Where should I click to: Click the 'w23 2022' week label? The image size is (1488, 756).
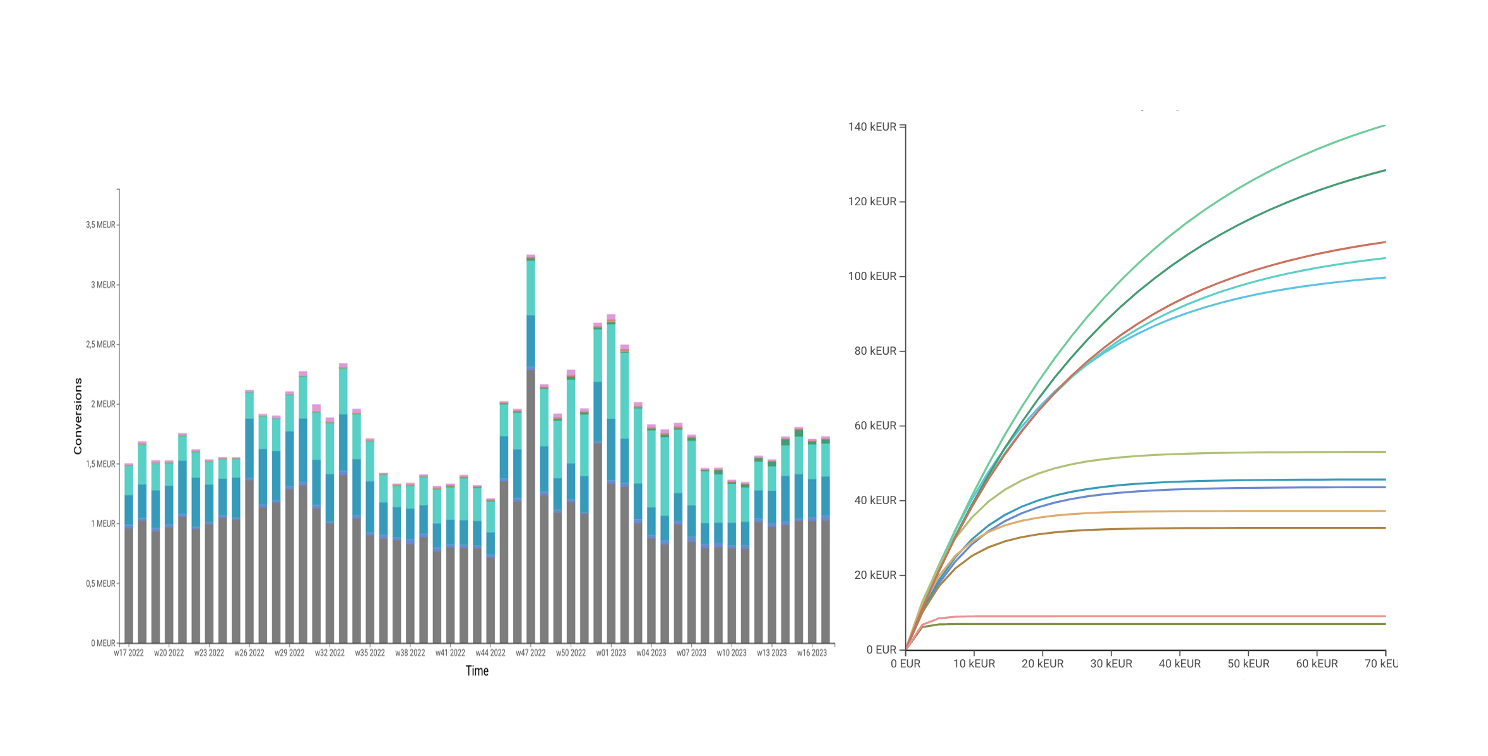coord(209,653)
